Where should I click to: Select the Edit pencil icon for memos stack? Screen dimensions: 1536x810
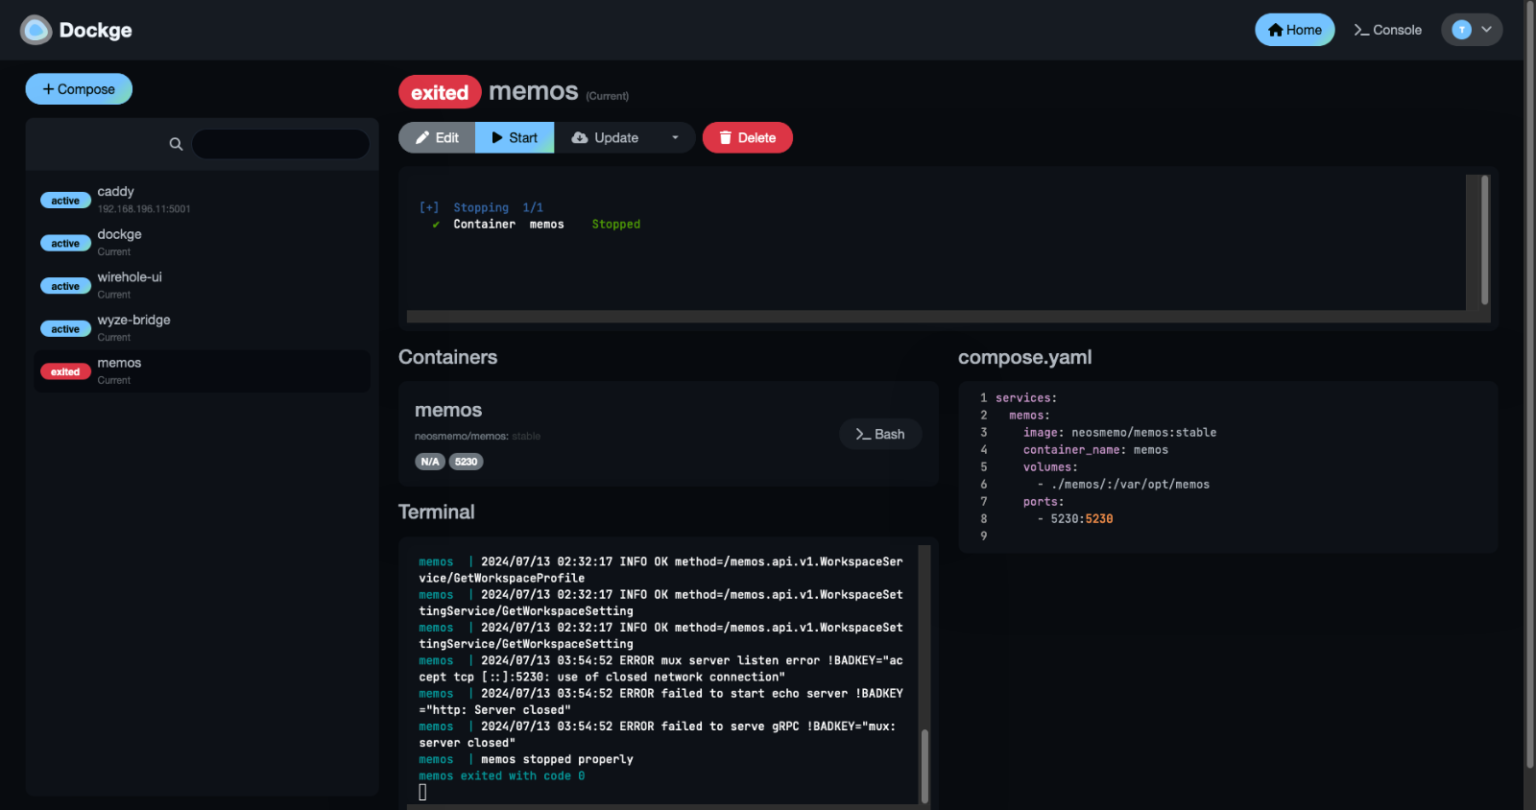[424, 137]
